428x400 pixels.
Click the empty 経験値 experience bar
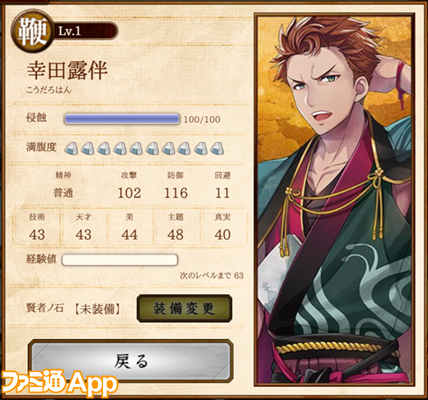tap(120, 260)
